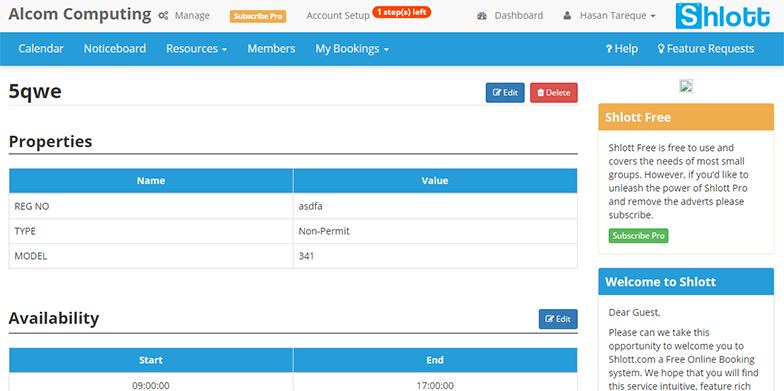Click the Dashboard gauge icon
The height and width of the screenshot is (391, 784).
[482, 16]
